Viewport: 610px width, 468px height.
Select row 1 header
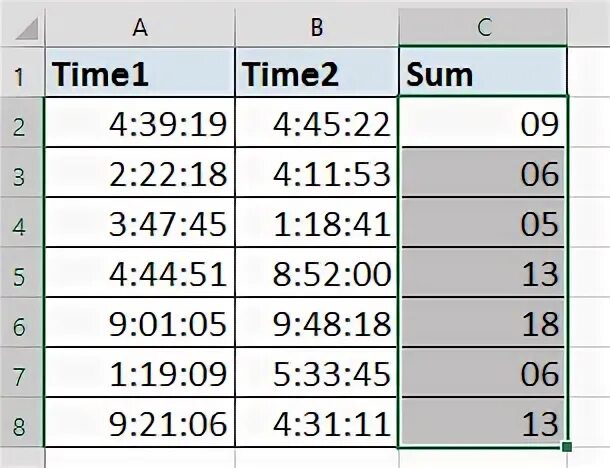[x=21, y=73]
